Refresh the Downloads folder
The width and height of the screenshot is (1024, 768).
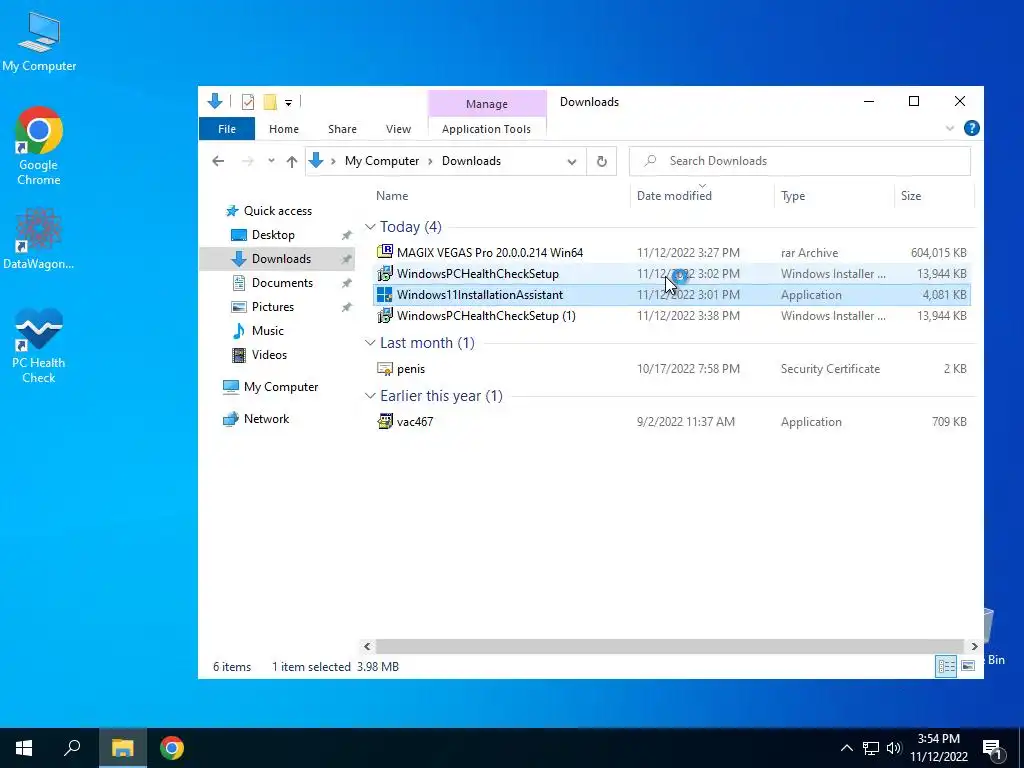[x=601, y=161]
